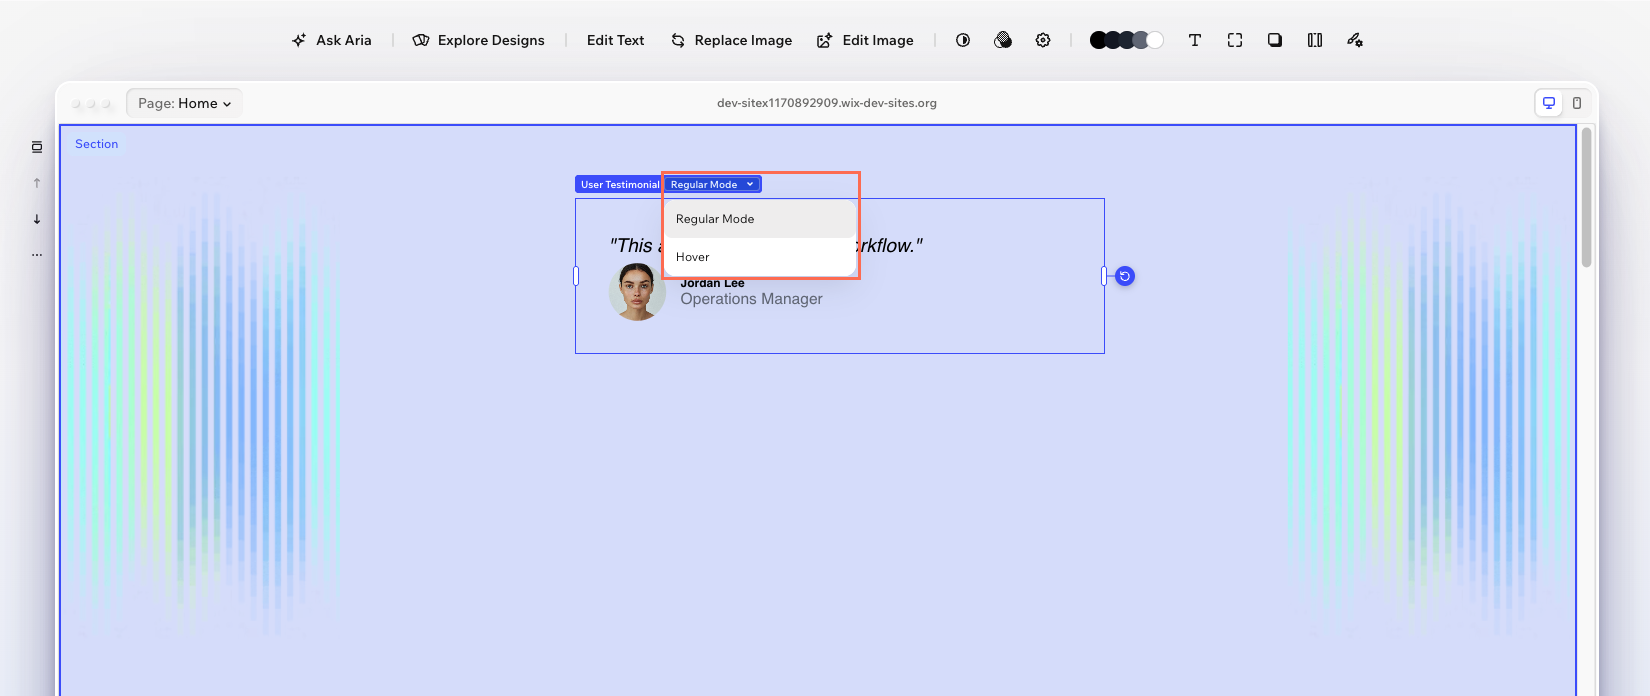Click the site URL in address bar
1650x696 pixels.
tap(827, 103)
